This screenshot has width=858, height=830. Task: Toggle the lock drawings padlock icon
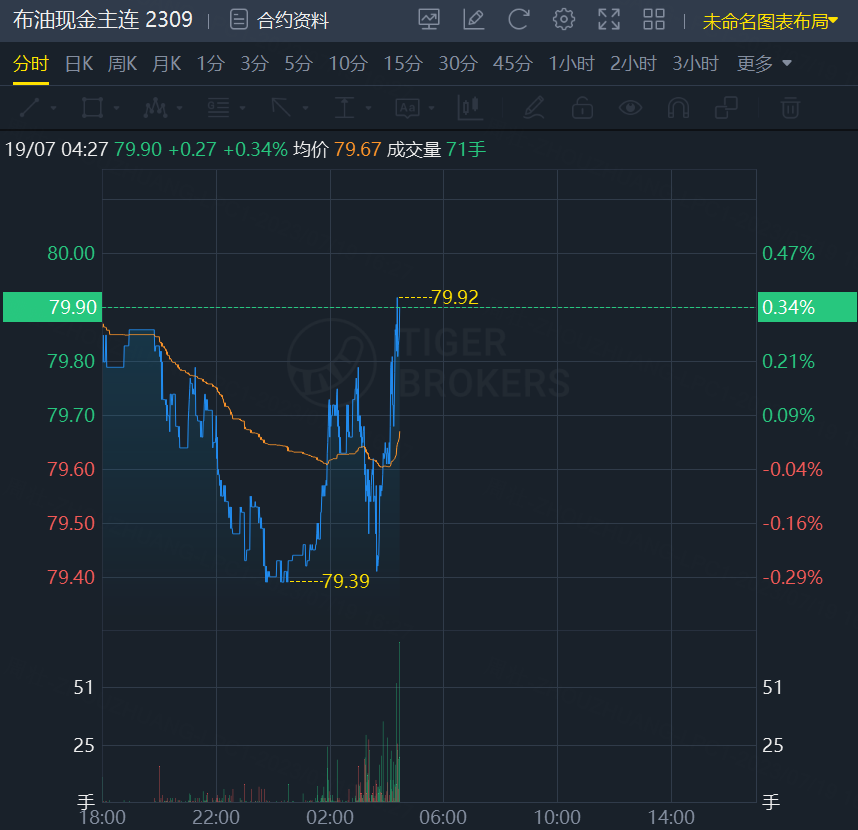582,108
